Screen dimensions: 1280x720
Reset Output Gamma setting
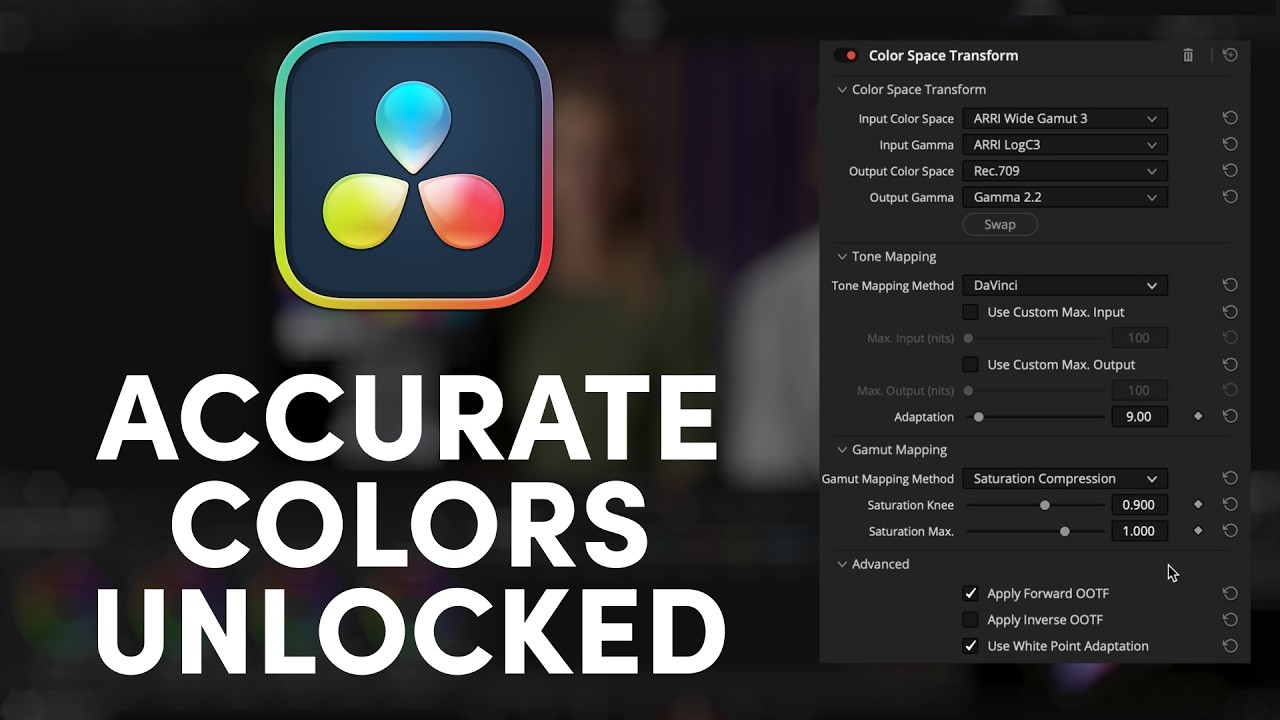coord(1230,197)
